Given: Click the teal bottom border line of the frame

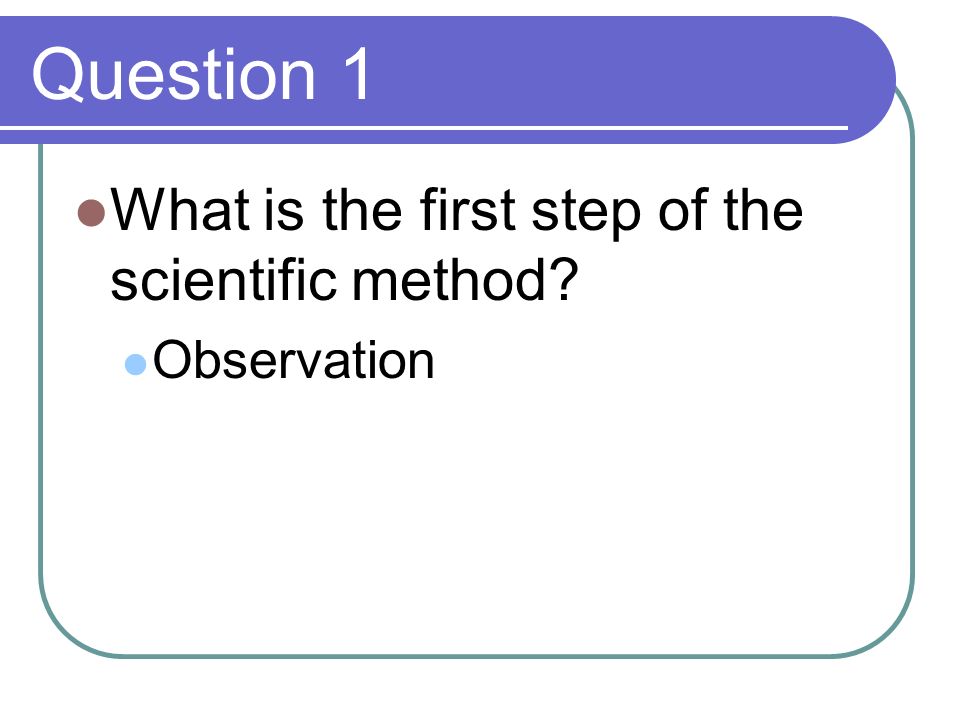Looking at the screenshot, I should point(478,656).
